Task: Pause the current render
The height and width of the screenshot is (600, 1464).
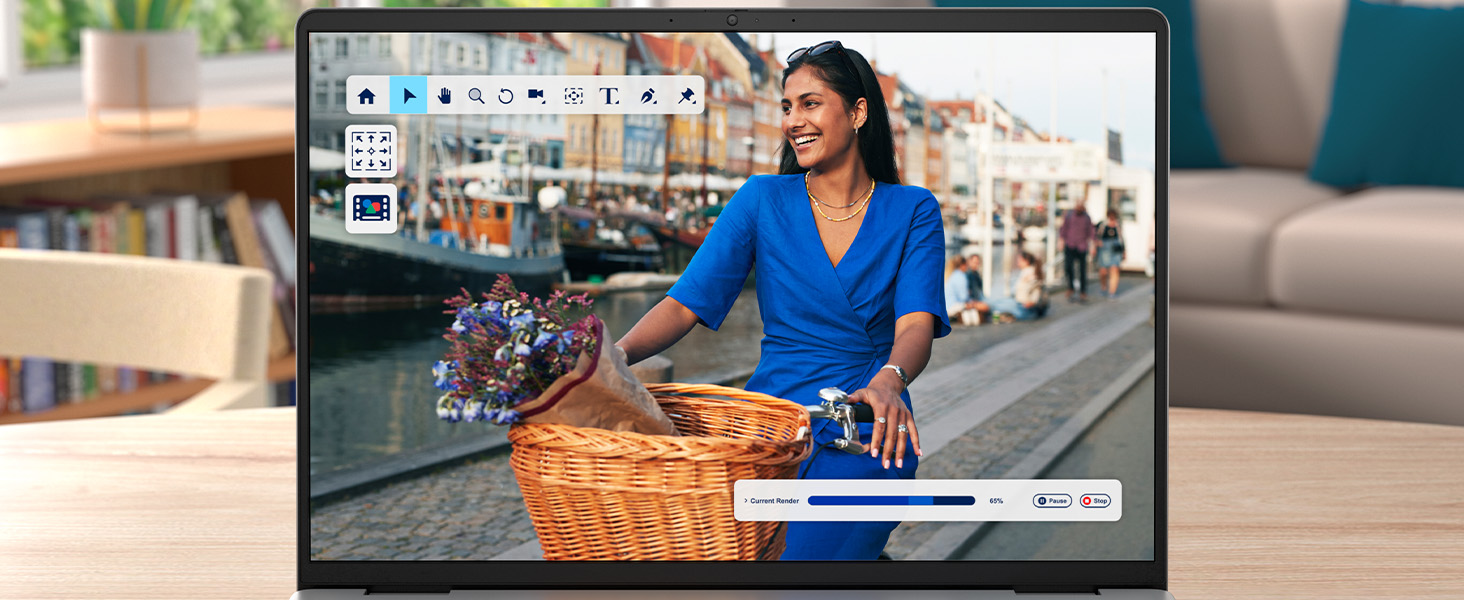Action: pos(1052,501)
